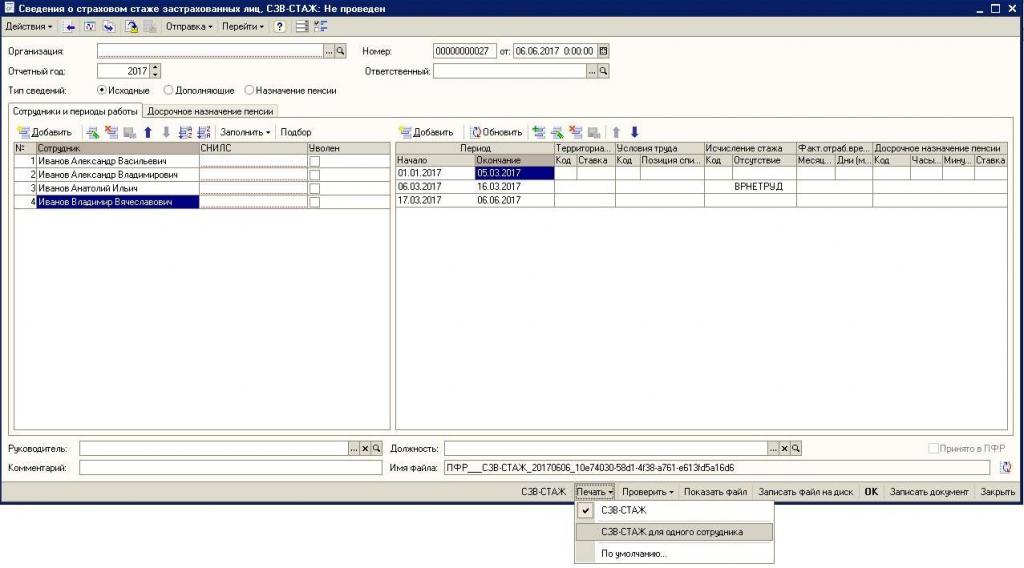The width and height of the screenshot is (1024, 568).
Task: Click the regenerate file name icon
Action: tap(1005, 467)
